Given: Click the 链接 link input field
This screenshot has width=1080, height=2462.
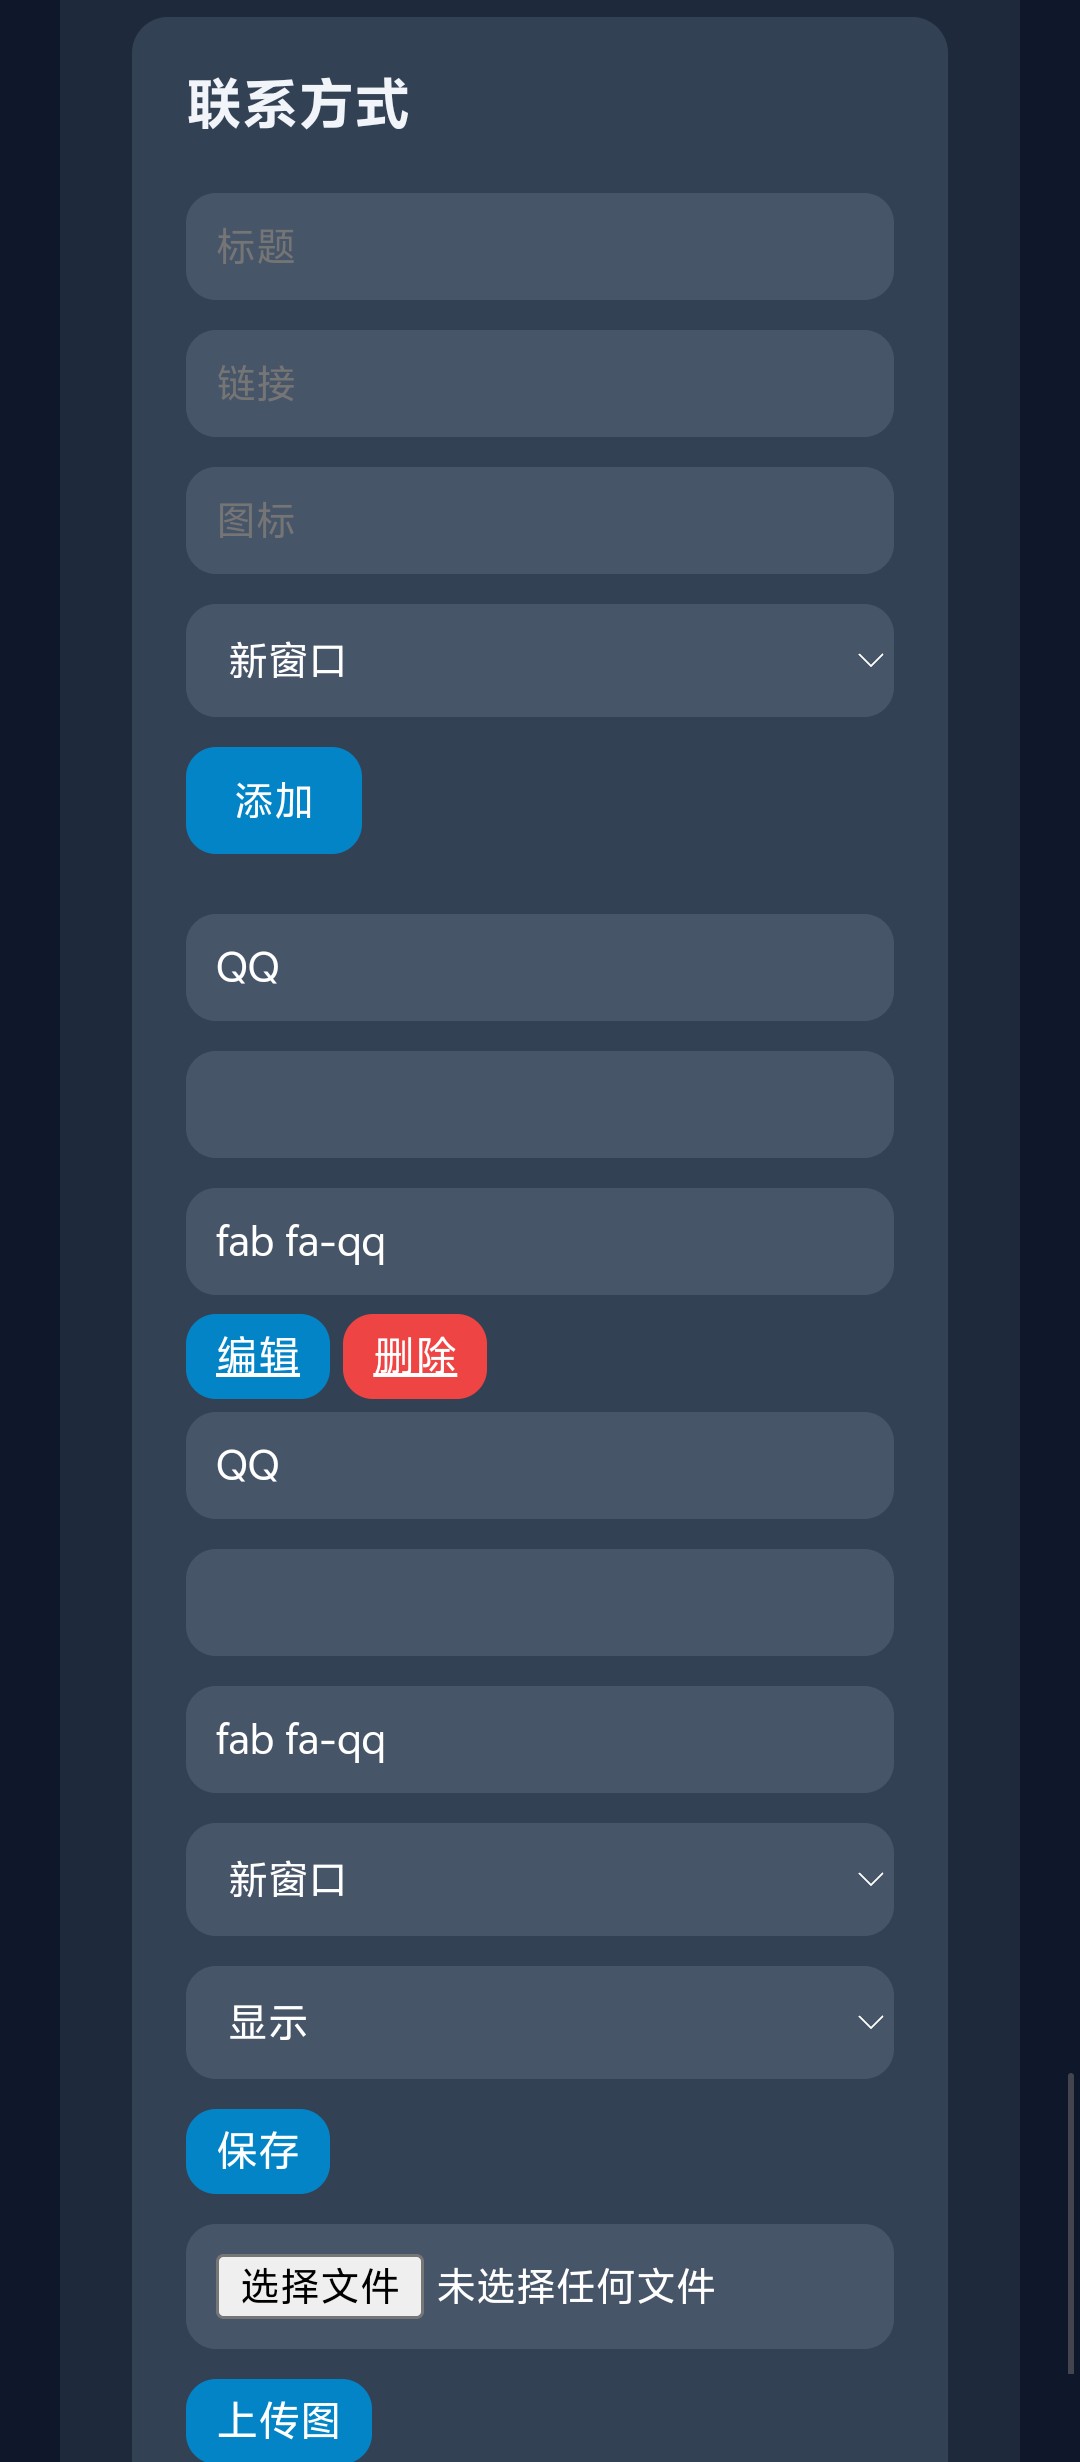Looking at the screenshot, I should (539, 384).
